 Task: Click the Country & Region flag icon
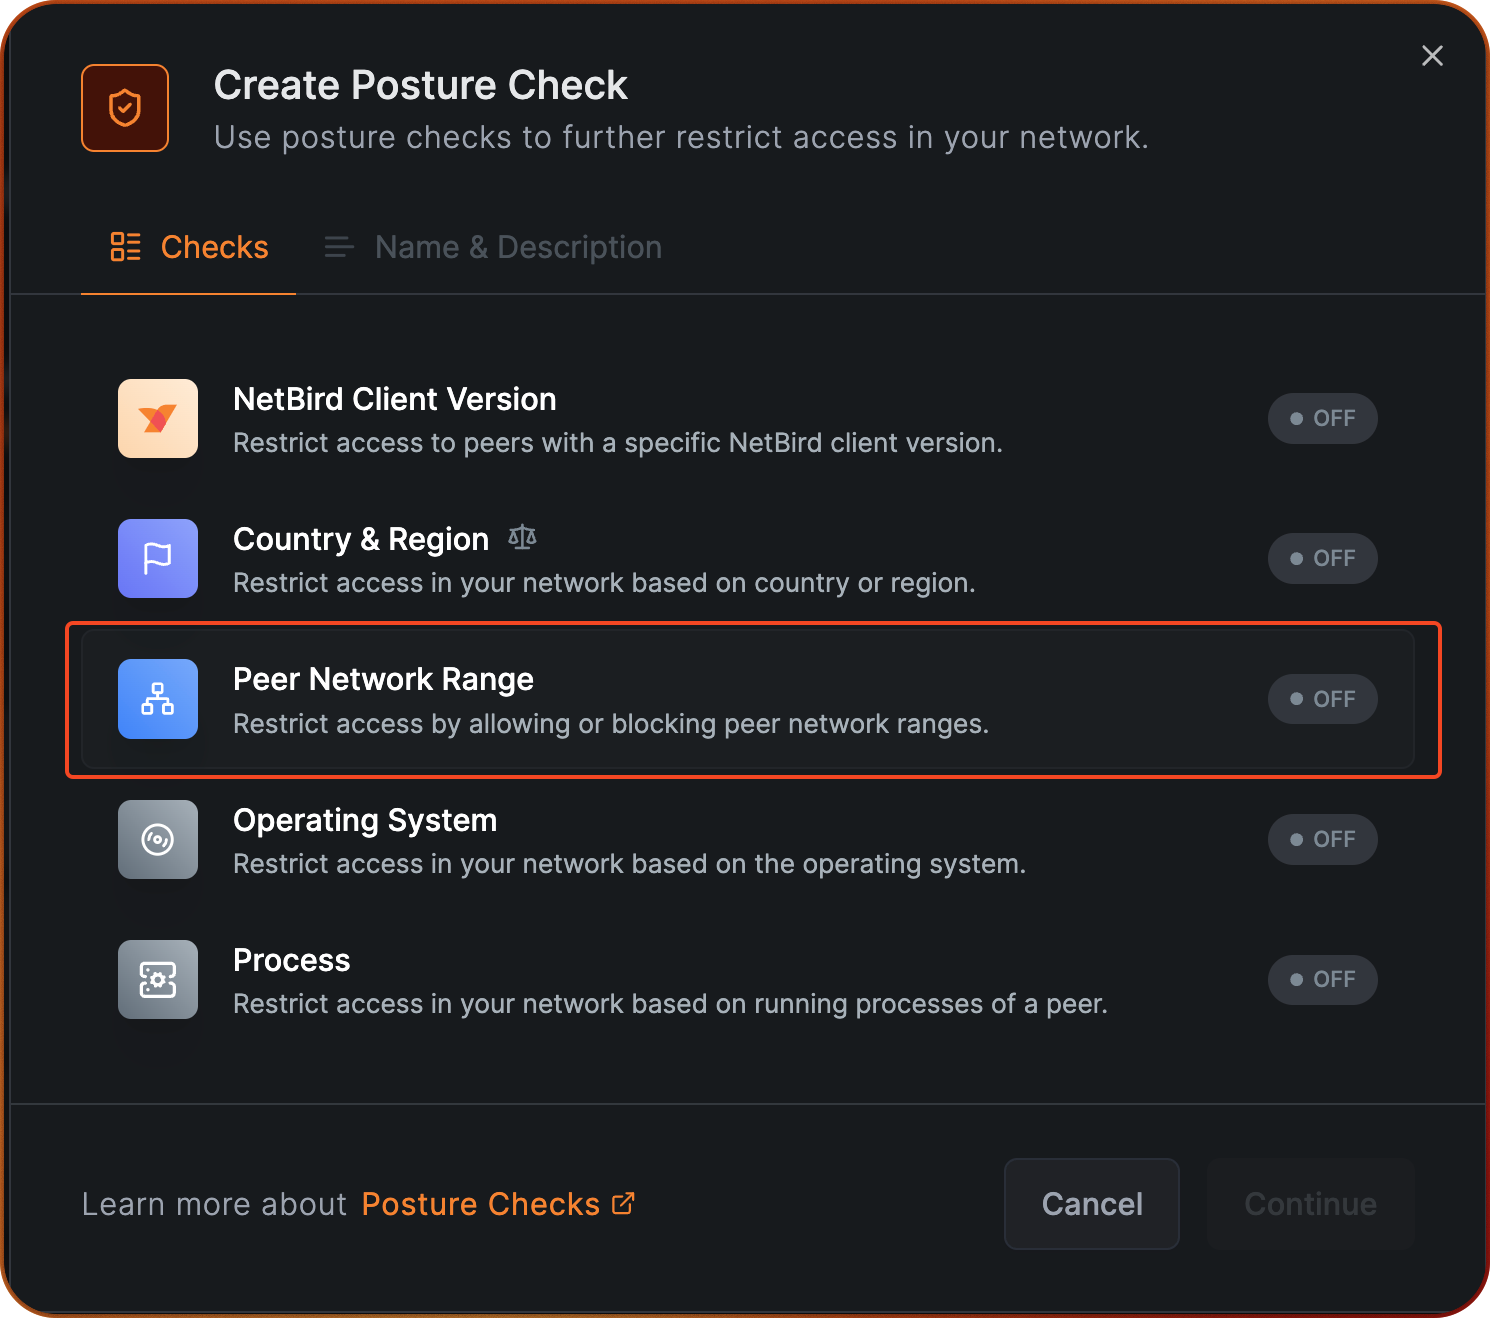point(158,558)
